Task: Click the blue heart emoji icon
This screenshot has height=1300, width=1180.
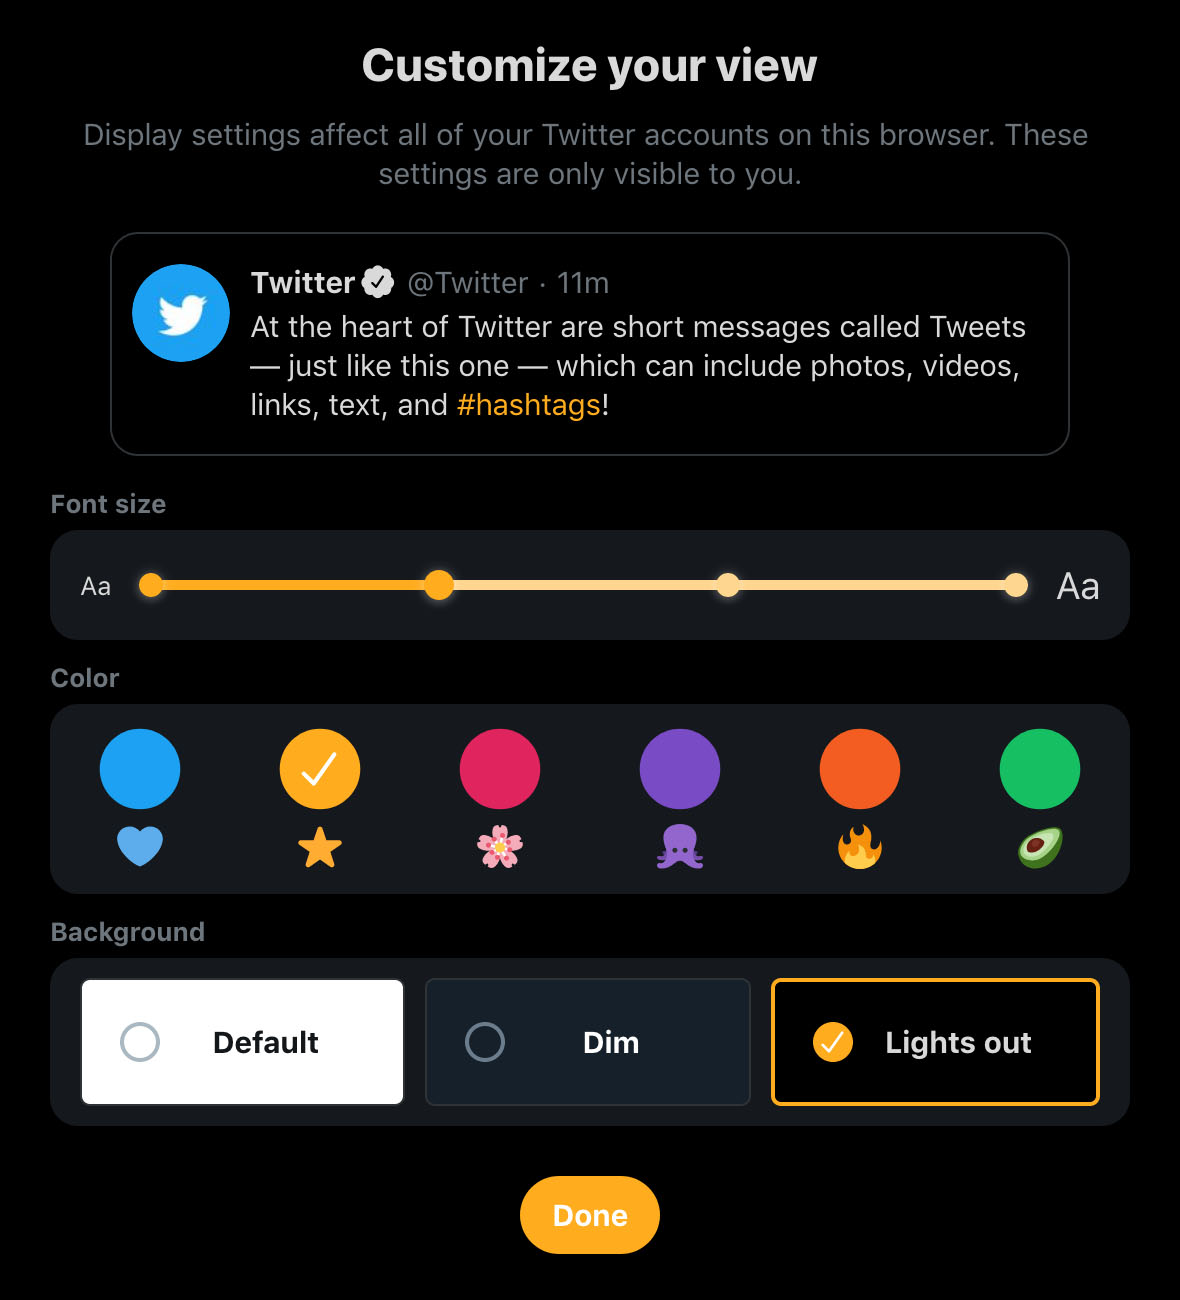Action: point(140,847)
